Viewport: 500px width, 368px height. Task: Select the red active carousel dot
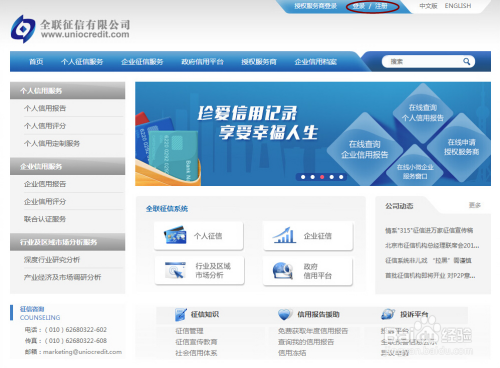[x=322, y=177]
